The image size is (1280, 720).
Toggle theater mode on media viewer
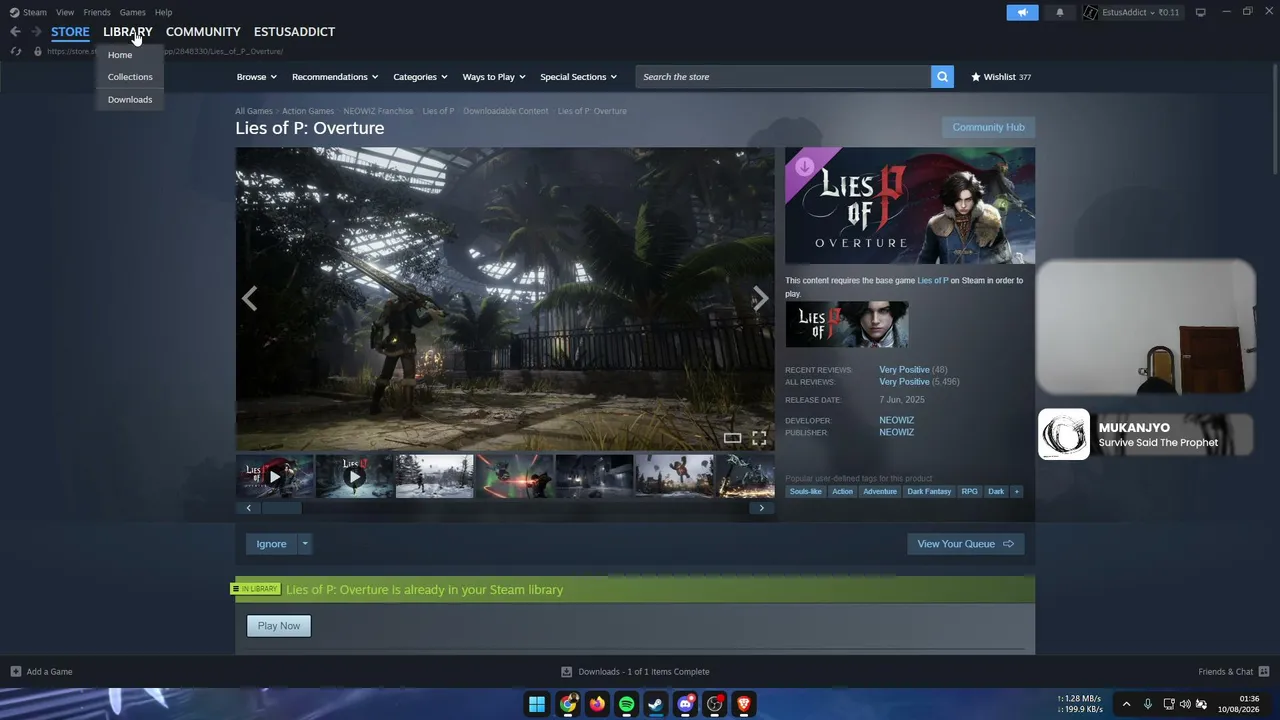coord(732,438)
